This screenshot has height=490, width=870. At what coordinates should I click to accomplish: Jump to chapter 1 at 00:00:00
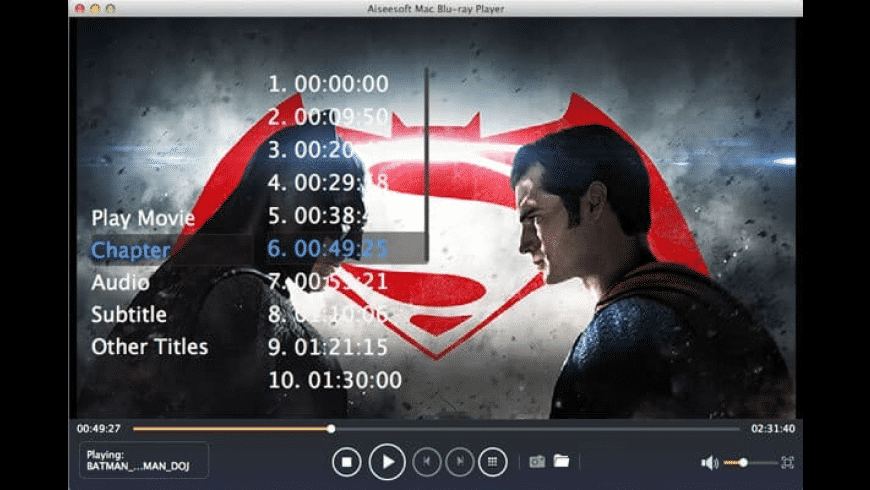(328, 84)
